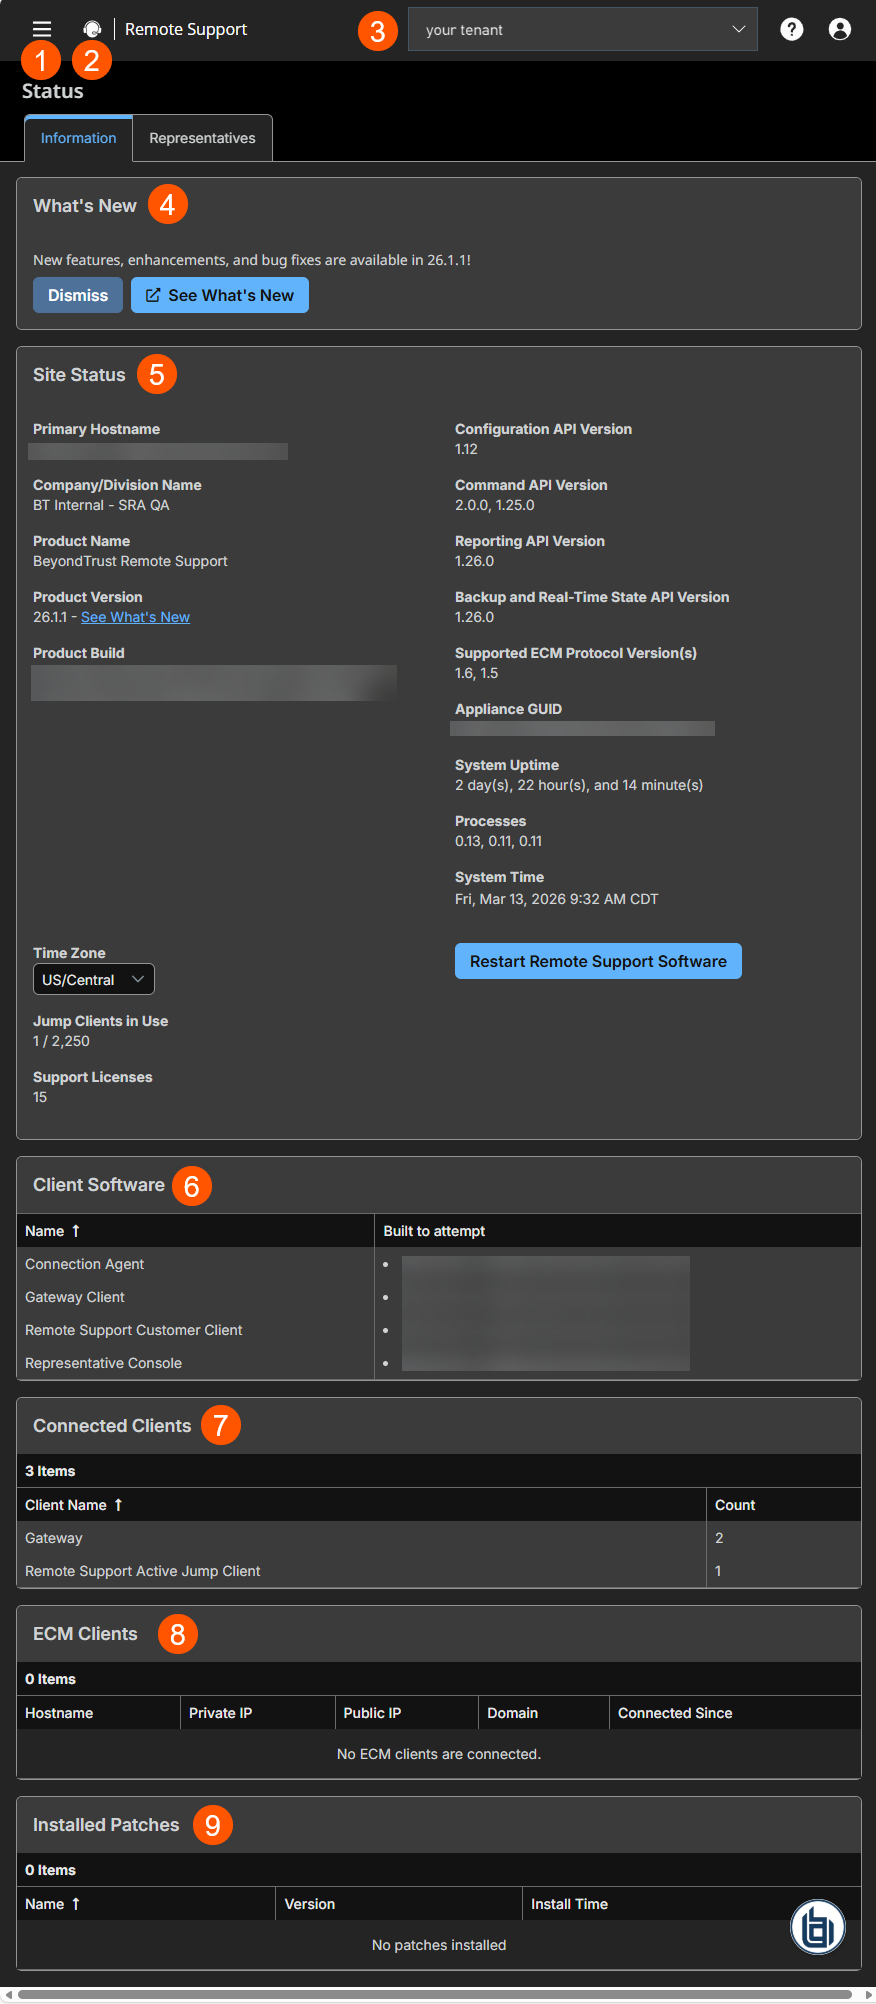Open the user account profile icon

coord(840,29)
